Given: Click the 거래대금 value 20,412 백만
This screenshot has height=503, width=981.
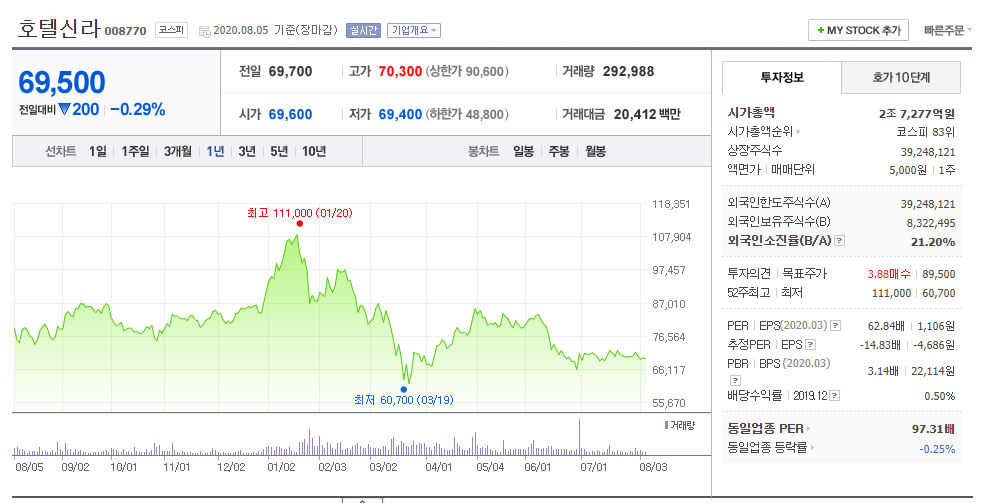Looking at the screenshot, I should [x=647, y=114].
